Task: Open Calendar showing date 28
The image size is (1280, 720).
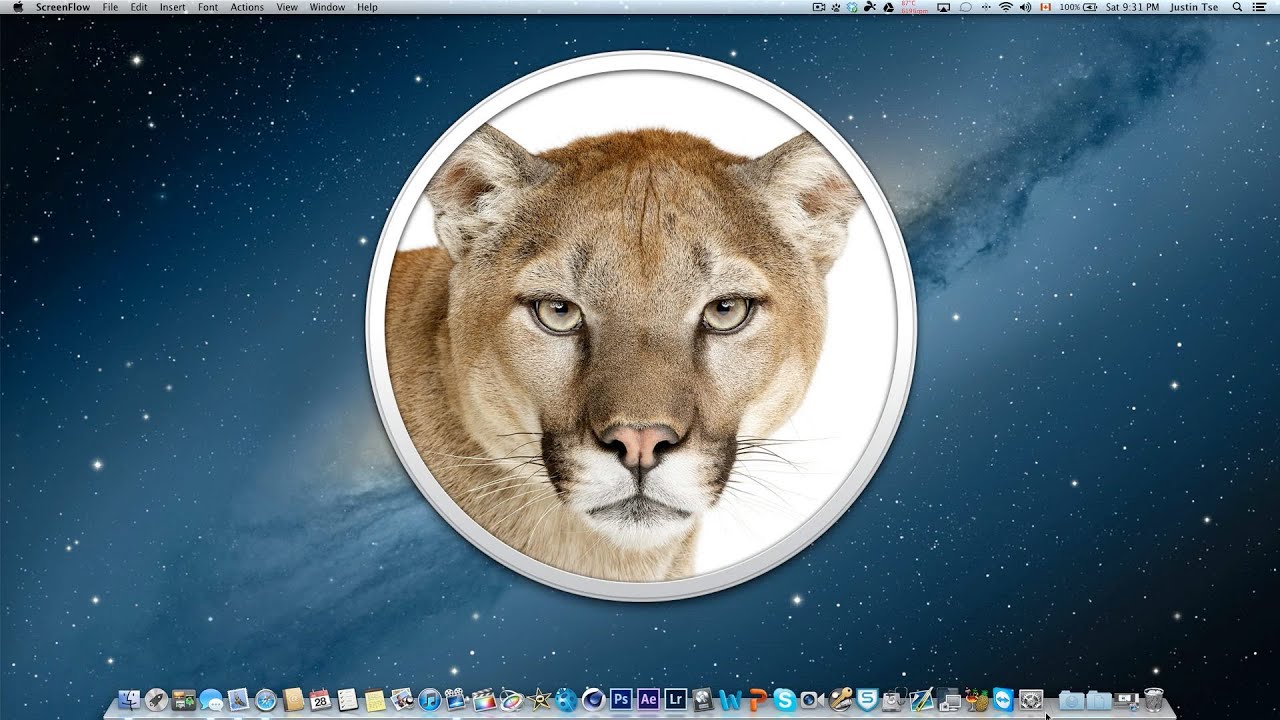Action: 320,700
